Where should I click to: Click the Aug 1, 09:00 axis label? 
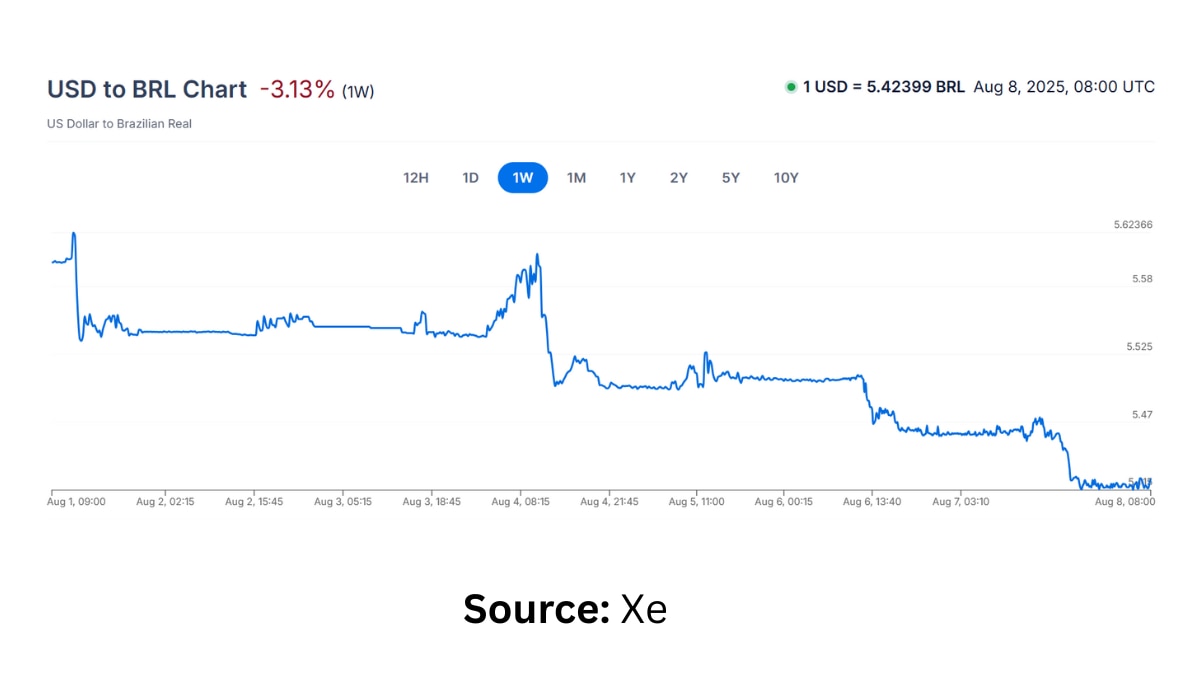click(x=78, y=501)
